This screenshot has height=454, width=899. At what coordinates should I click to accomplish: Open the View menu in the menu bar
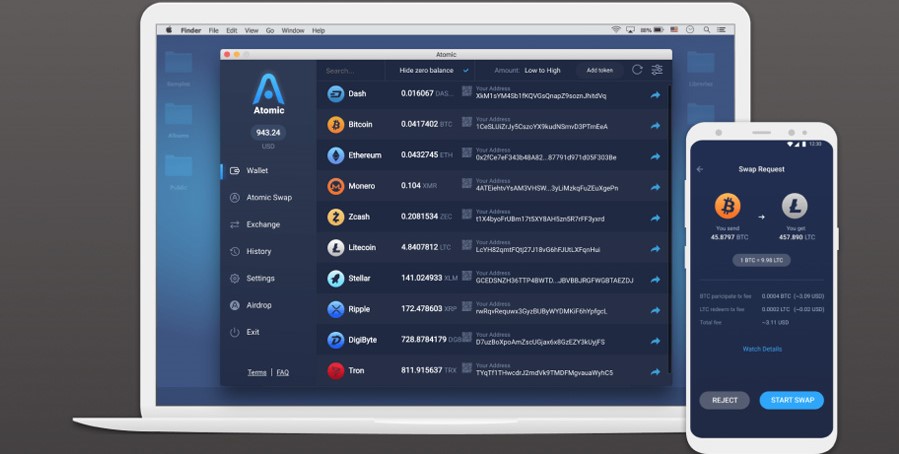pos(252,30)
